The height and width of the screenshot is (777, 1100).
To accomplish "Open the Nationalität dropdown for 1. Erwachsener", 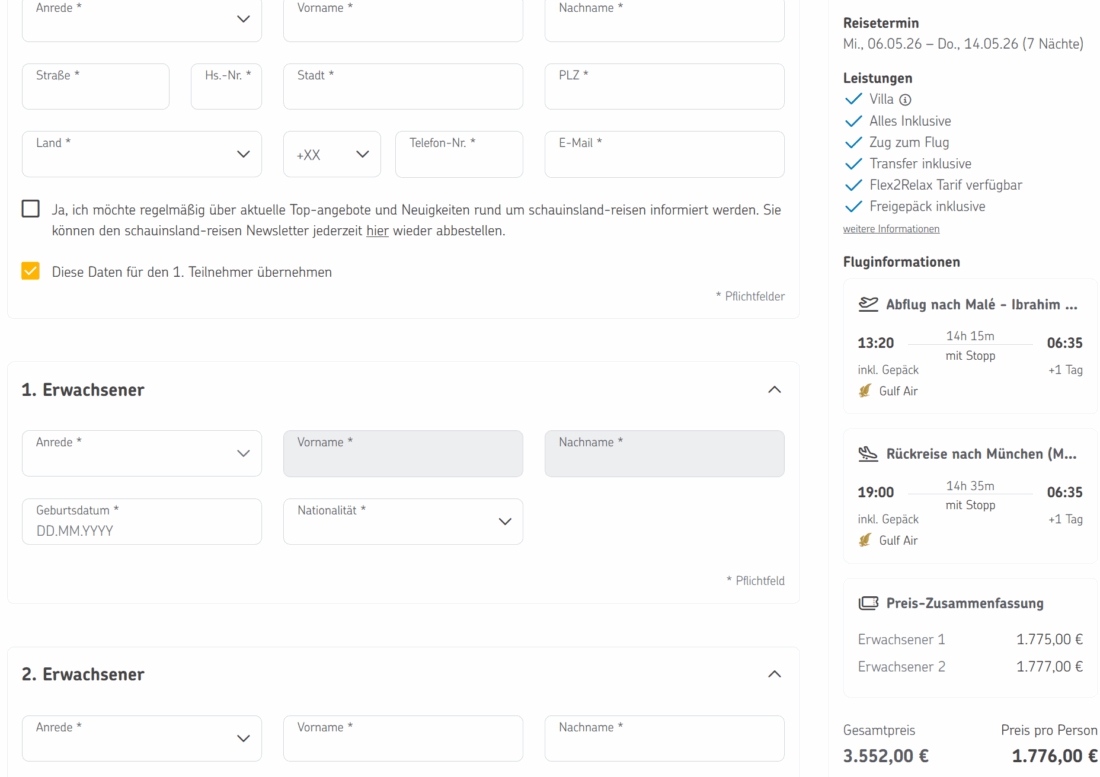I will tap(403, 522).
